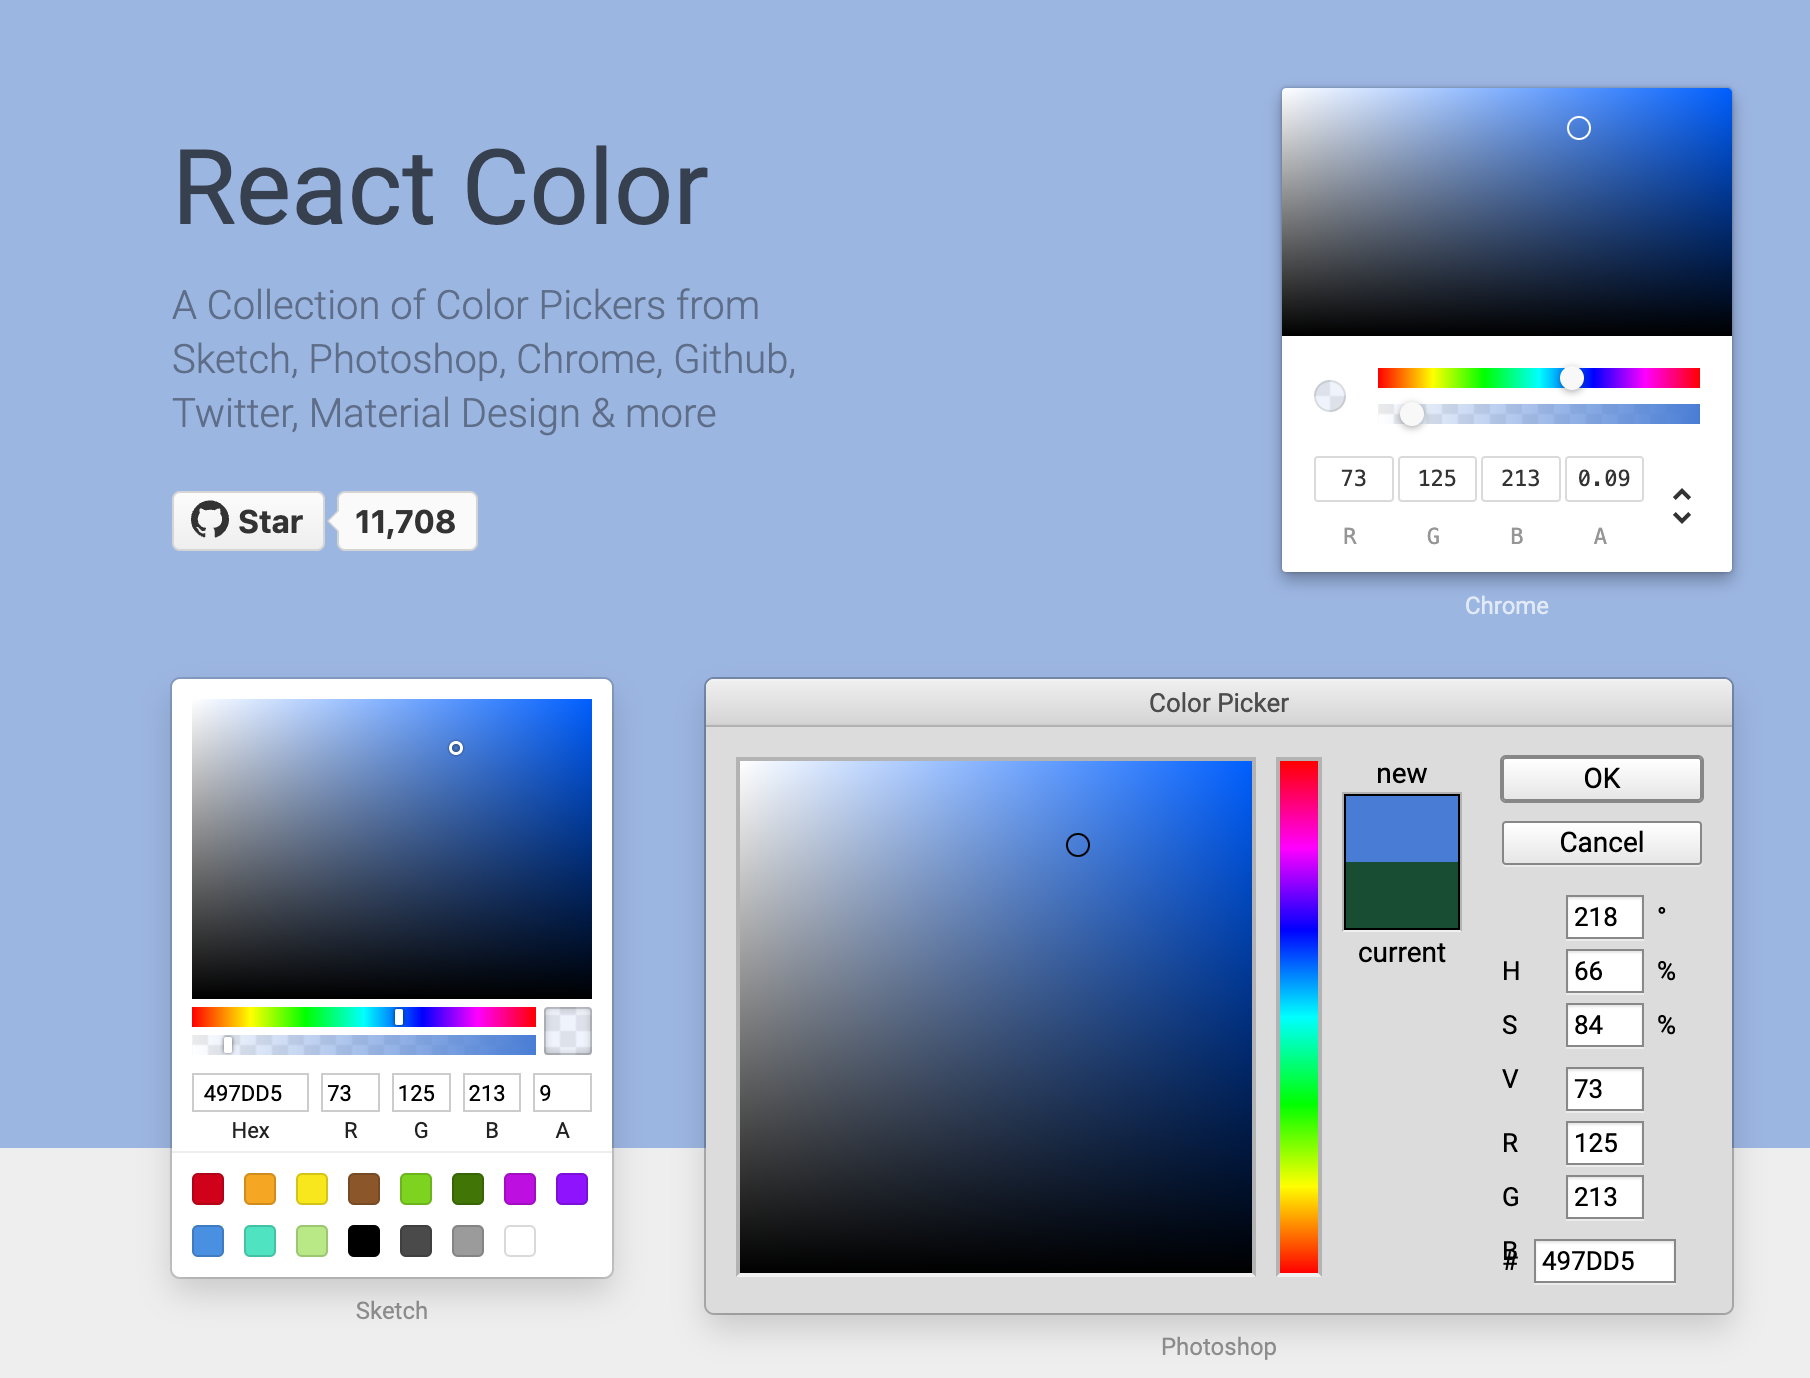1810x1378 pixels.
Task: Click the Sketch picker B input field
Action: click(492, 1093)
